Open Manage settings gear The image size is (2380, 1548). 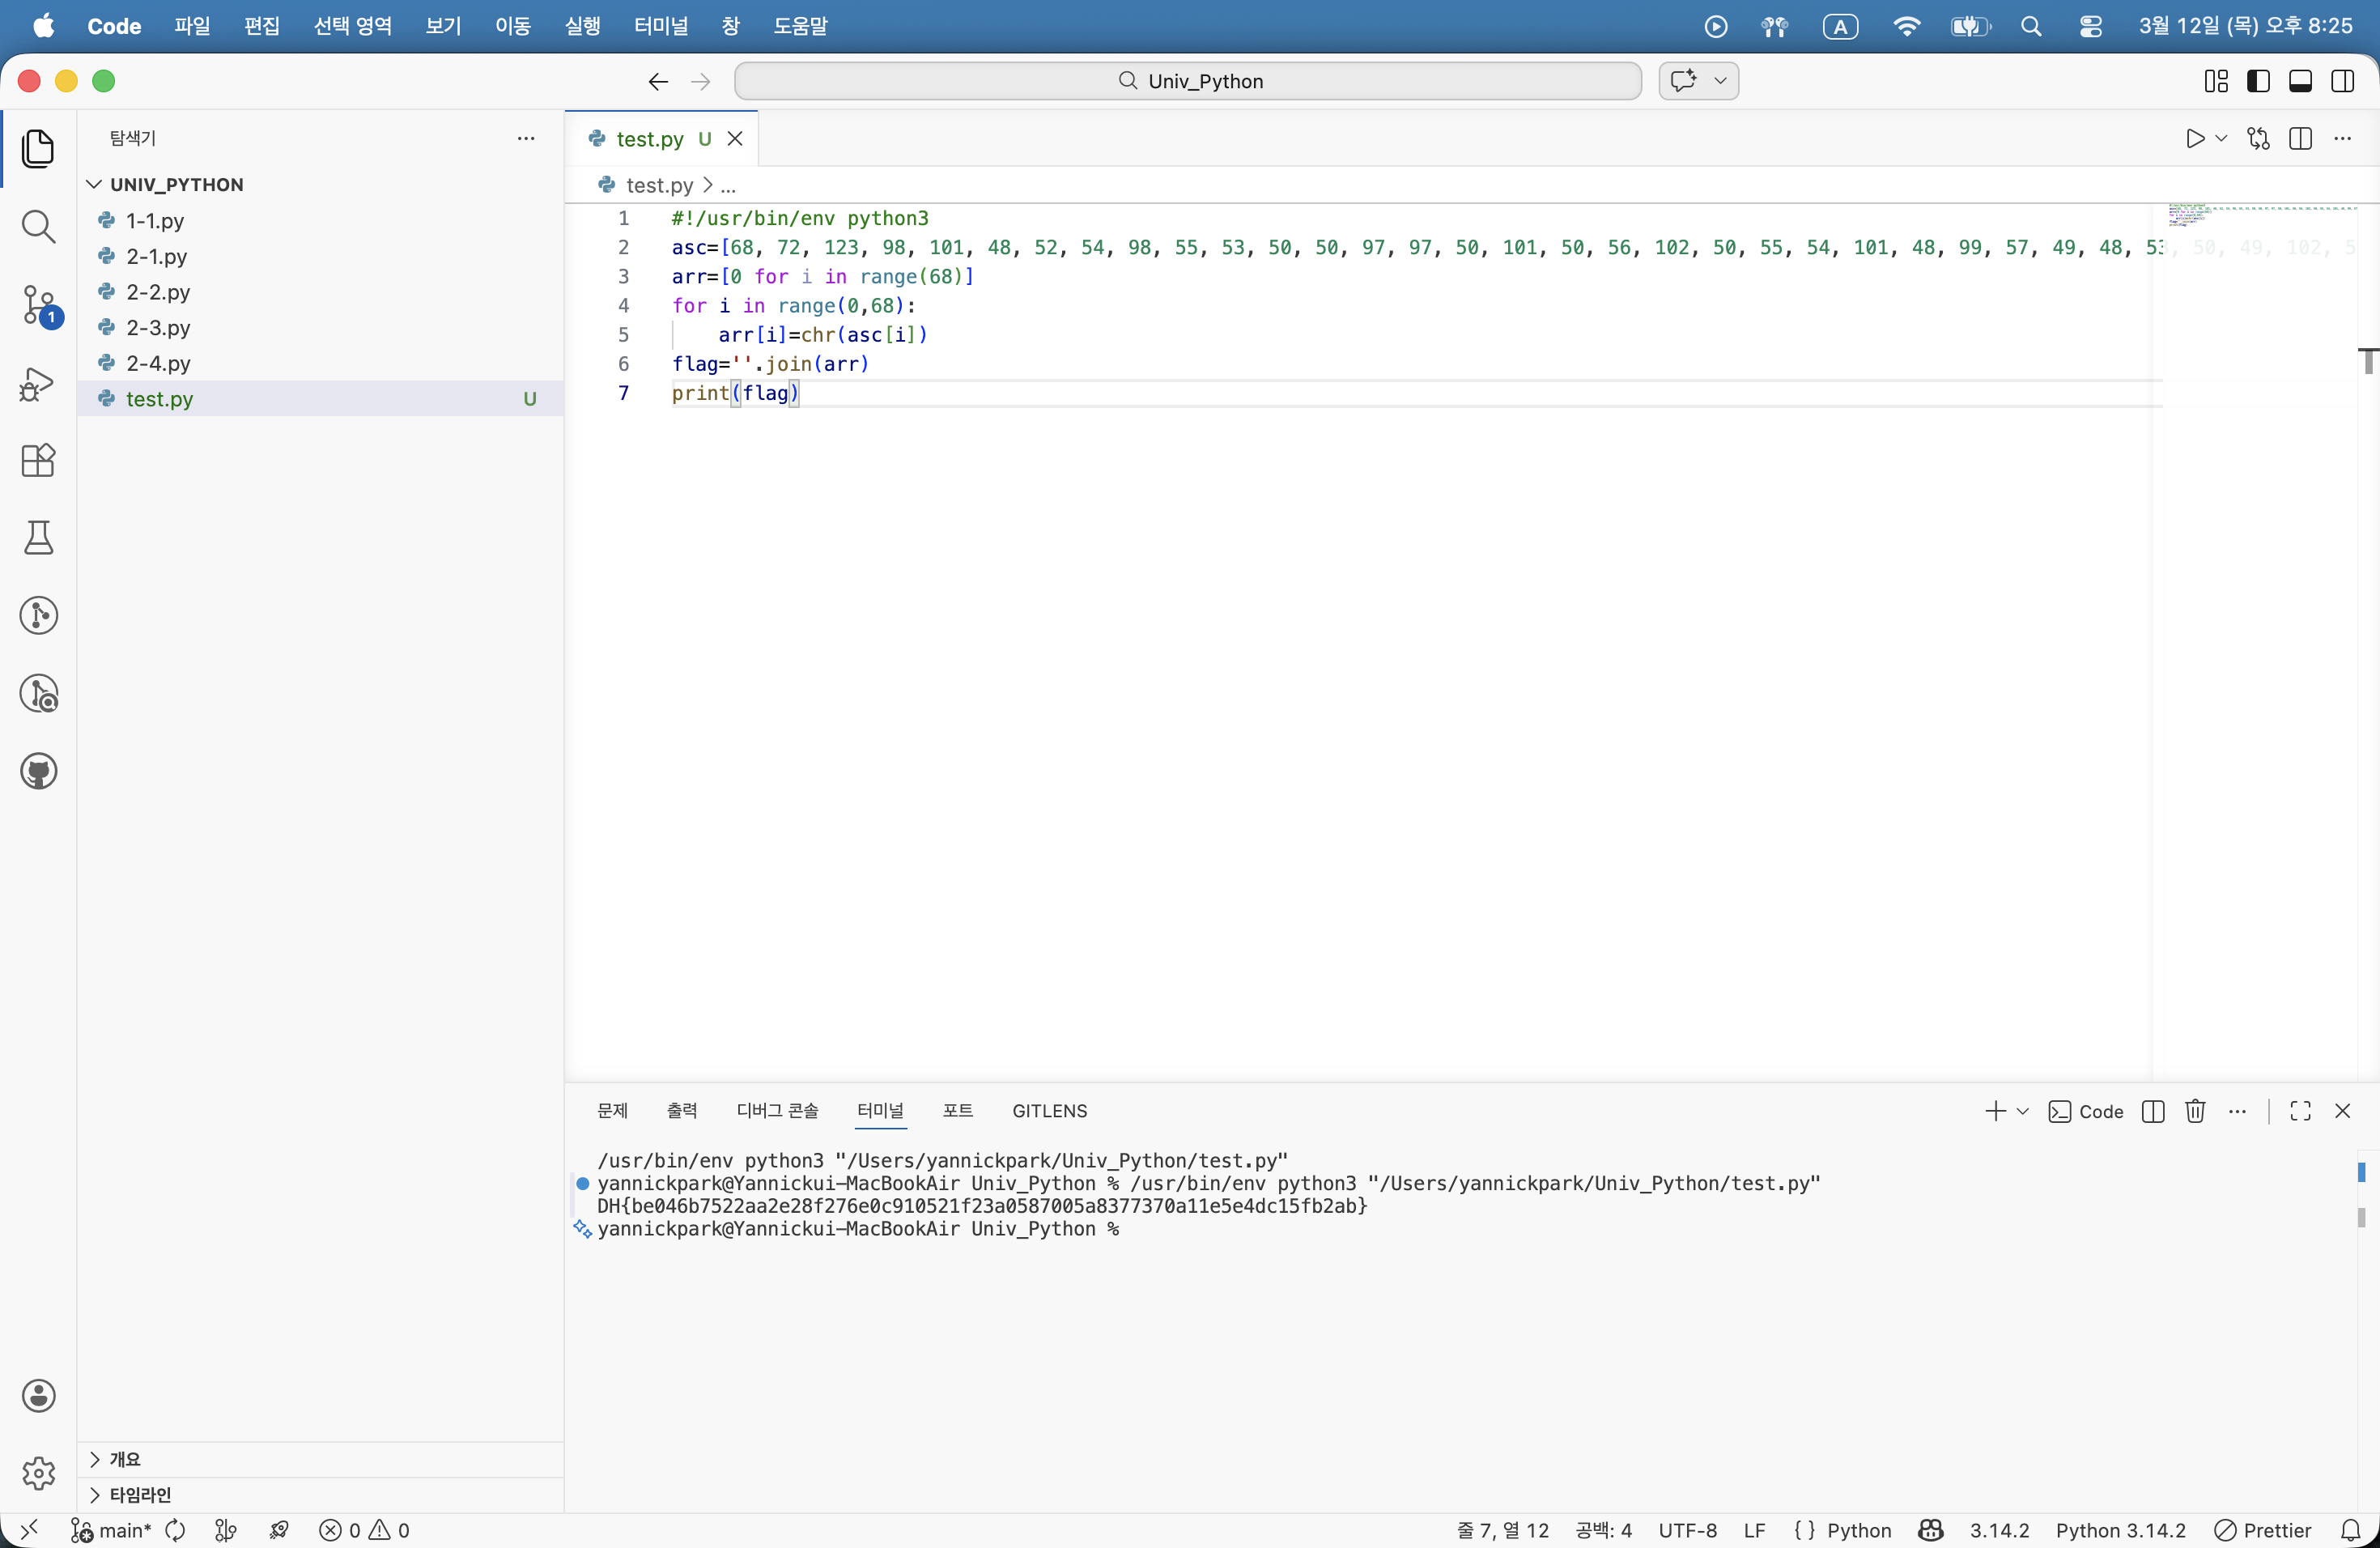pyautogui.click(x=38, y=1472)
